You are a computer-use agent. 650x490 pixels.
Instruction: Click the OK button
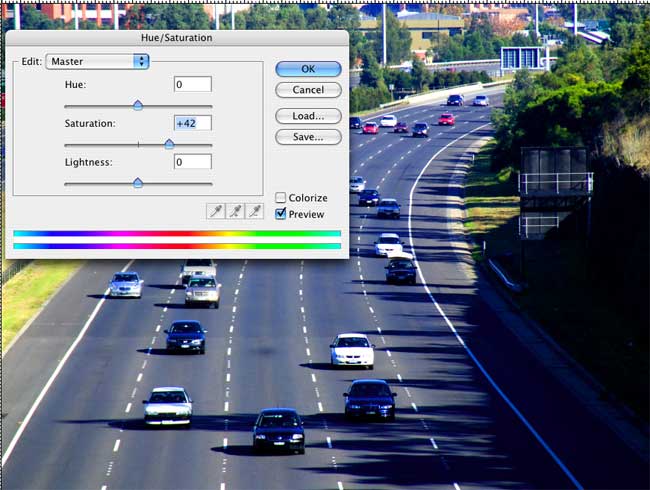coord(308,69)
